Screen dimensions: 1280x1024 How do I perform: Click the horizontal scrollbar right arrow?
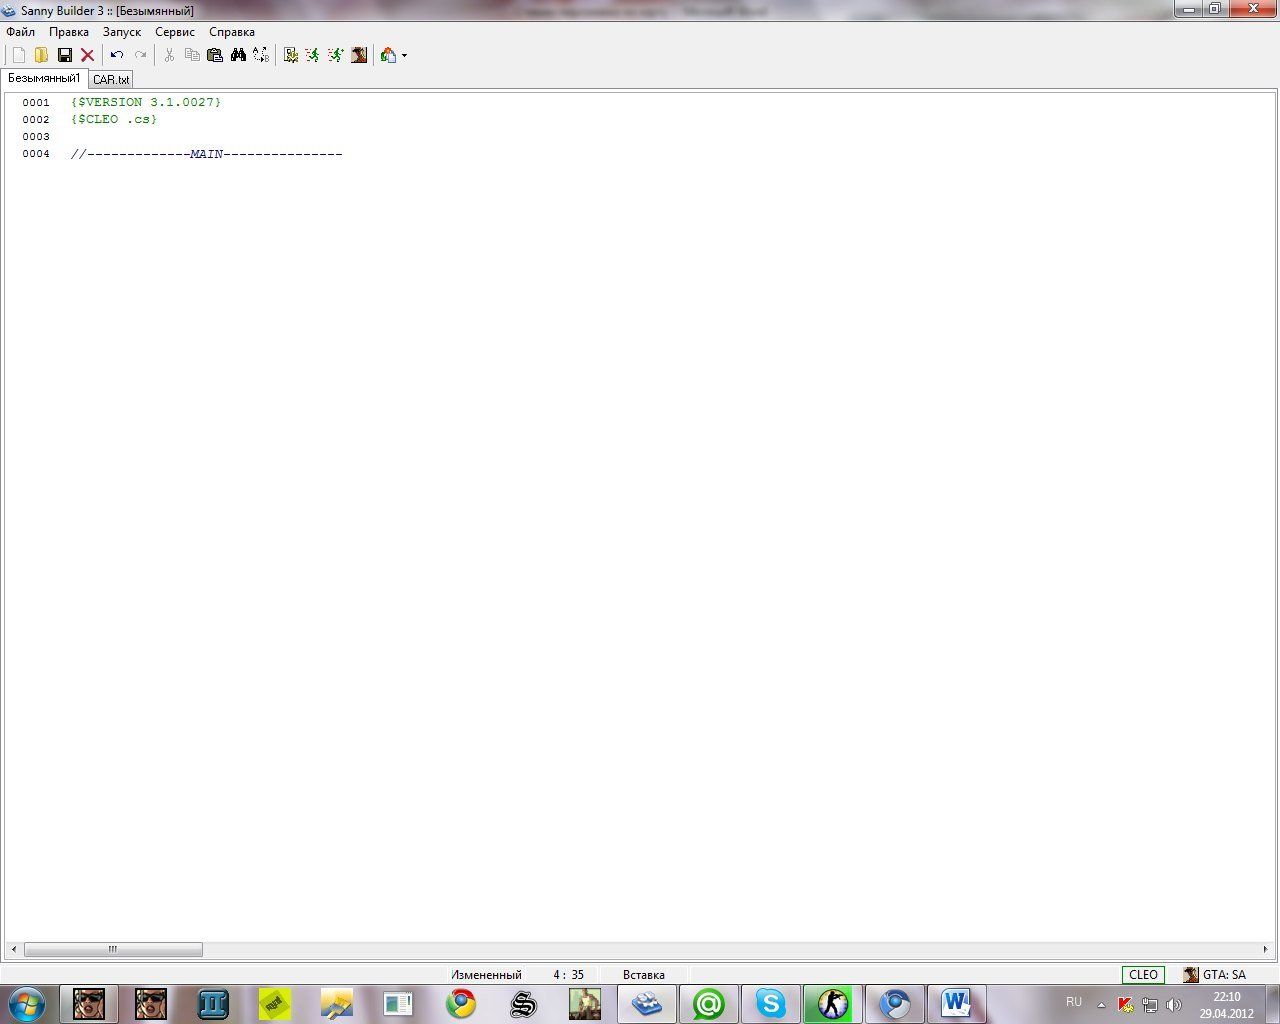(x=1265, y=949)
